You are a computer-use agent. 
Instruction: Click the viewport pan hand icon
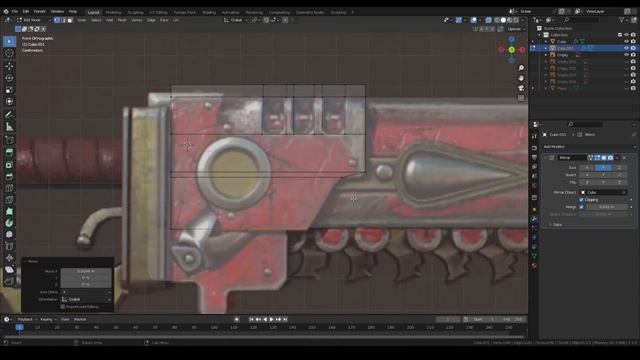pos(521,78)
